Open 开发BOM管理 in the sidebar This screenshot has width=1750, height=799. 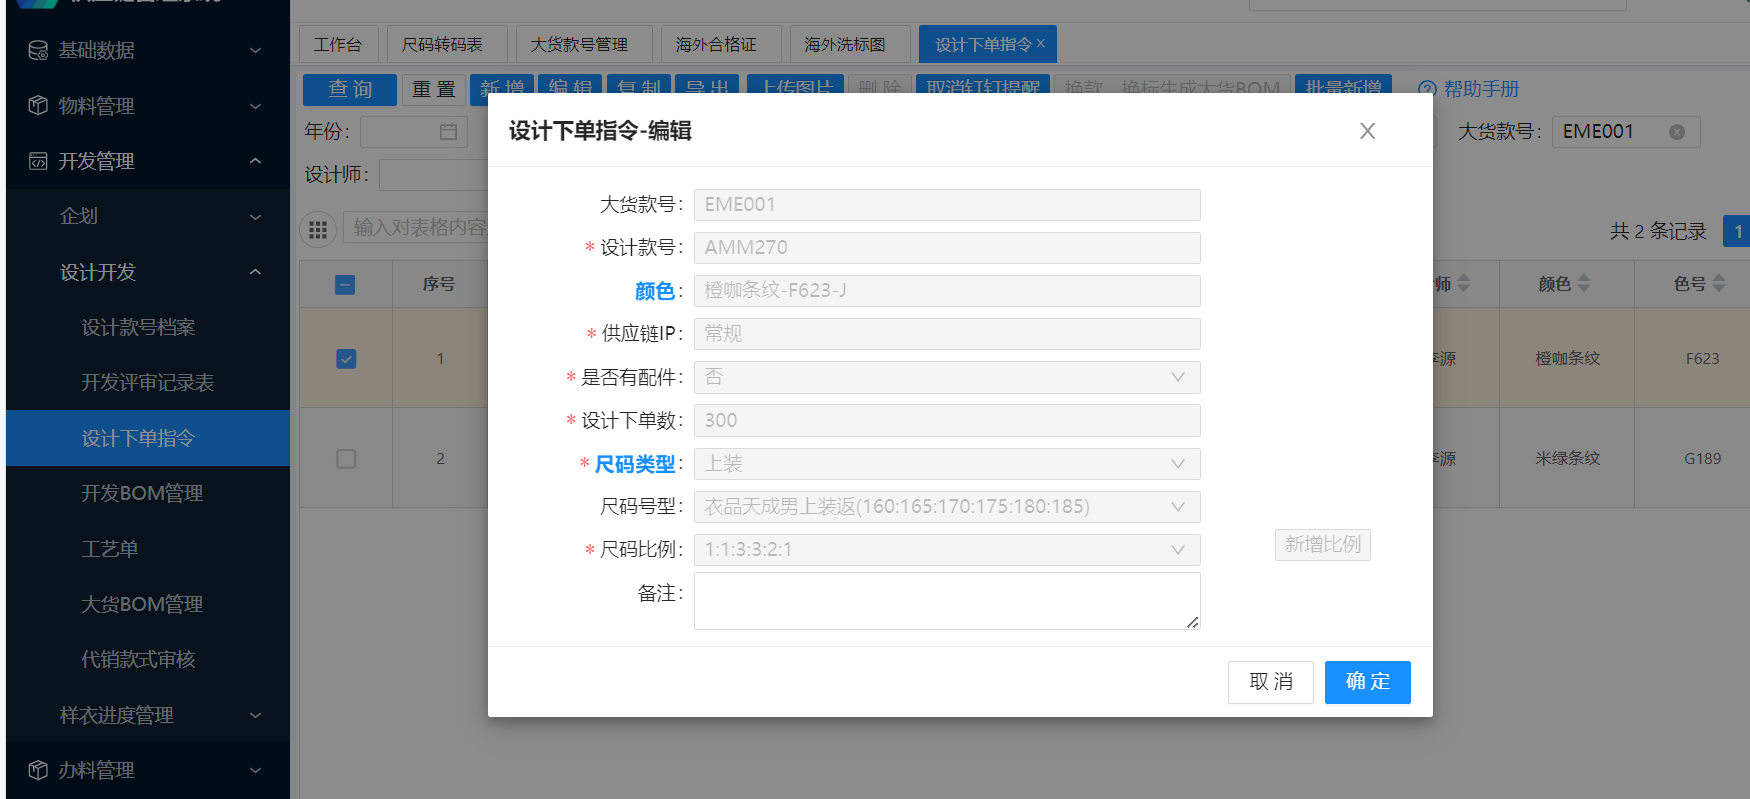pos(142,493)
